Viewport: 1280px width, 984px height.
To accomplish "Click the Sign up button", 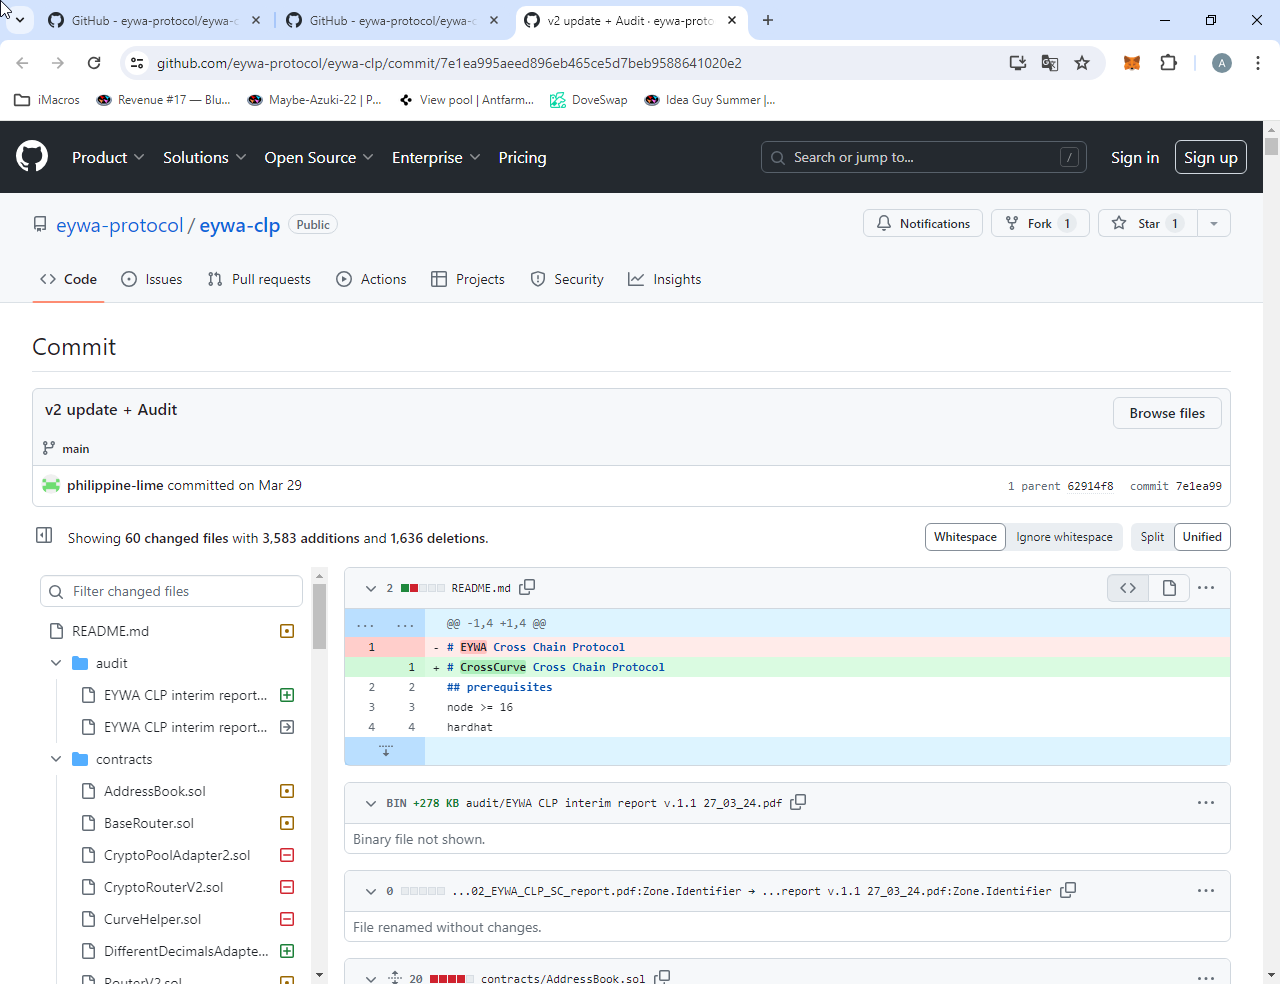I will [x=1211, y=157].
